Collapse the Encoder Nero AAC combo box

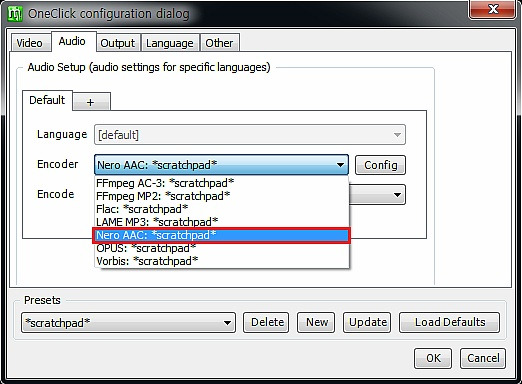pyautogui.click(x=221, y=165)
